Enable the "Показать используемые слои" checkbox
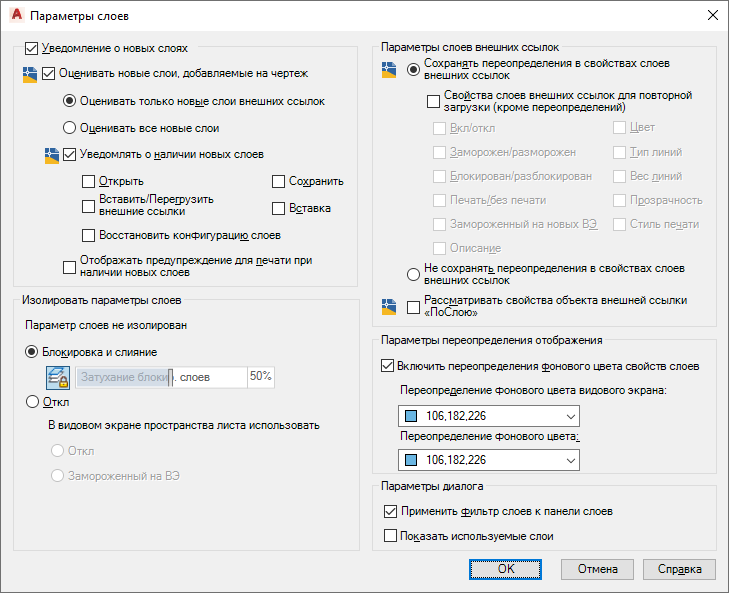Image resolution: width=729 pixels, height=593 pixels. (390, 536)
